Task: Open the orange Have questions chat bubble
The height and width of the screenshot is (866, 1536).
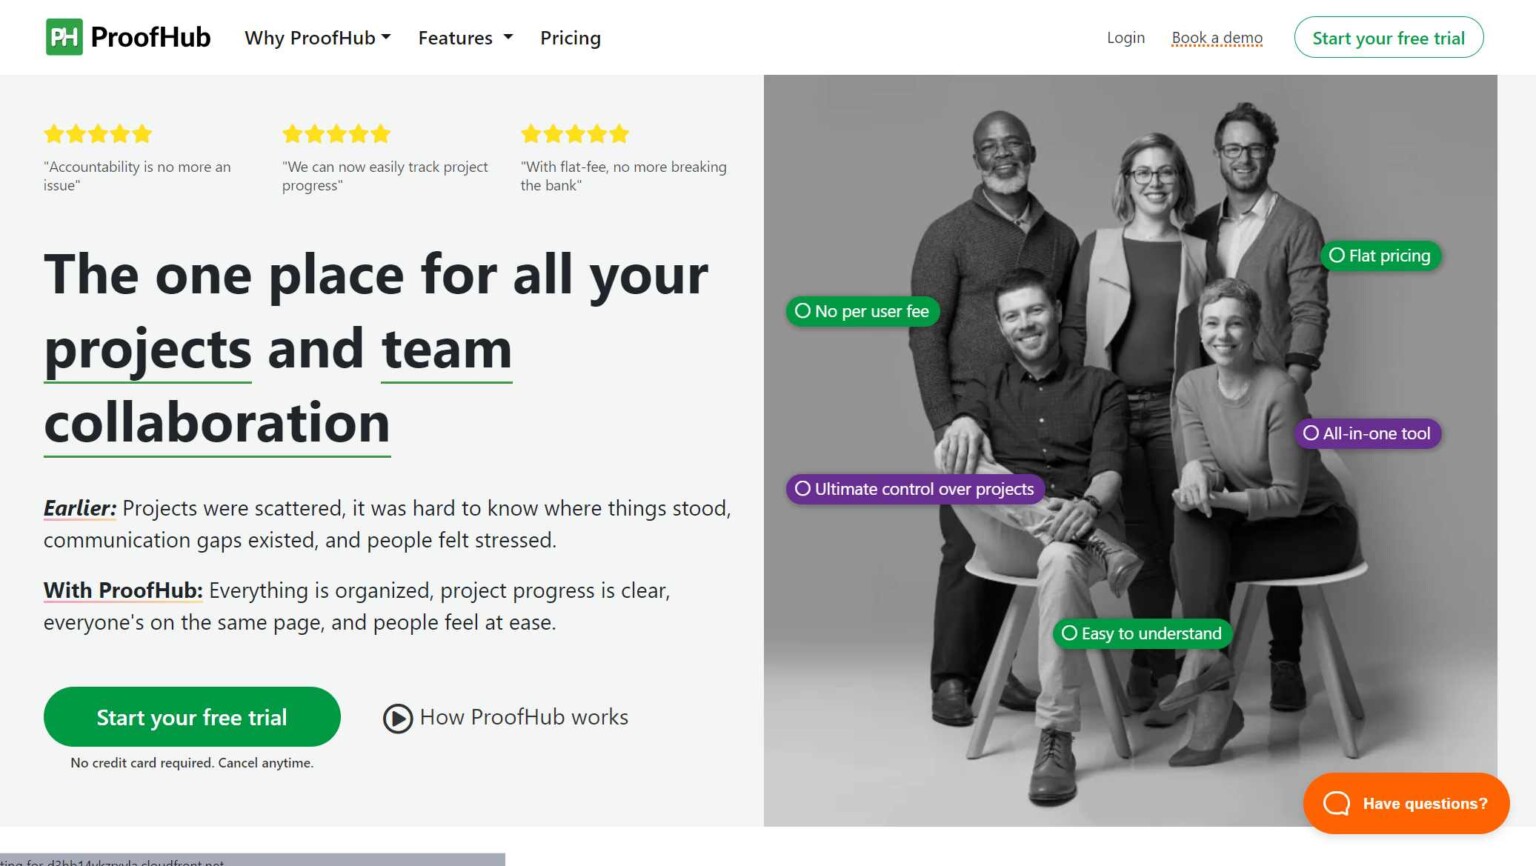Action: [x=1406, y=803]
